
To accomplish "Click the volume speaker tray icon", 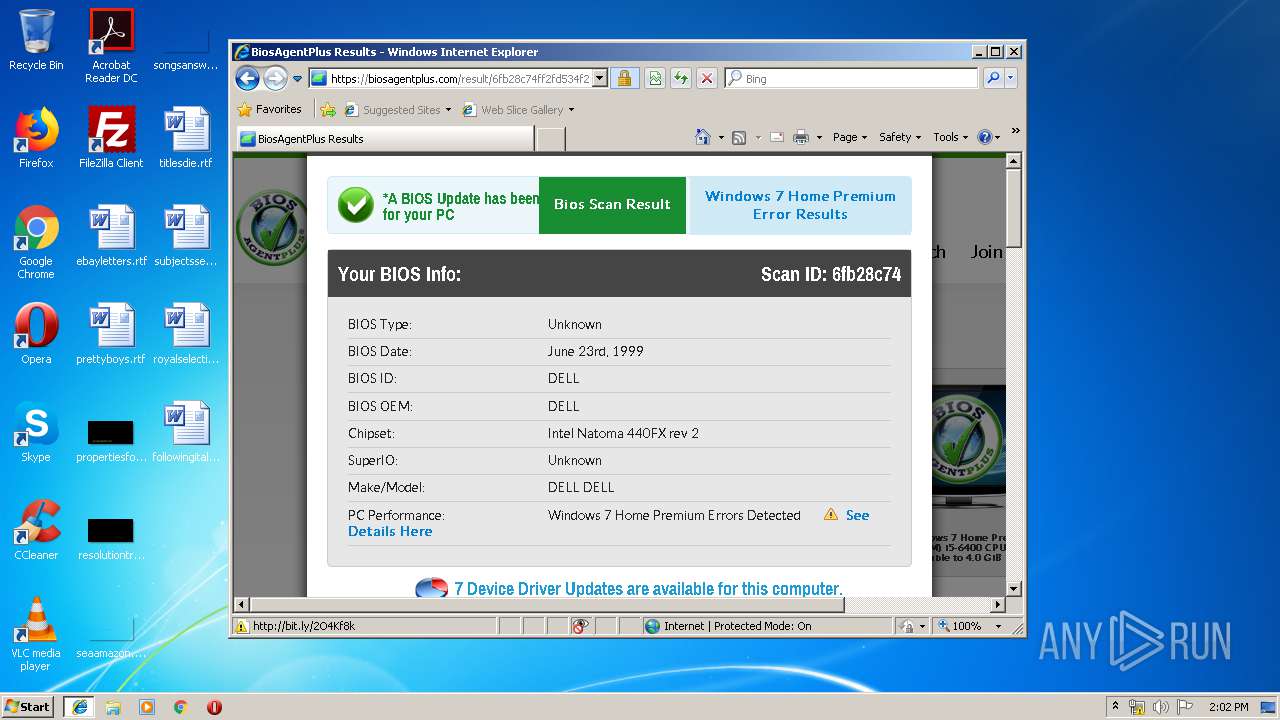I will (x=1160, y=707).
